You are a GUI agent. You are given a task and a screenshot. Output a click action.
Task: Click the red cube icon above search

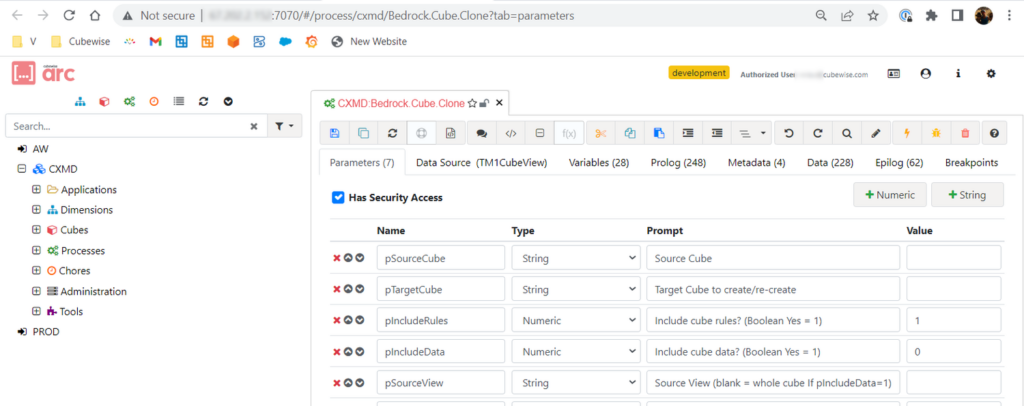coord(104,102)
